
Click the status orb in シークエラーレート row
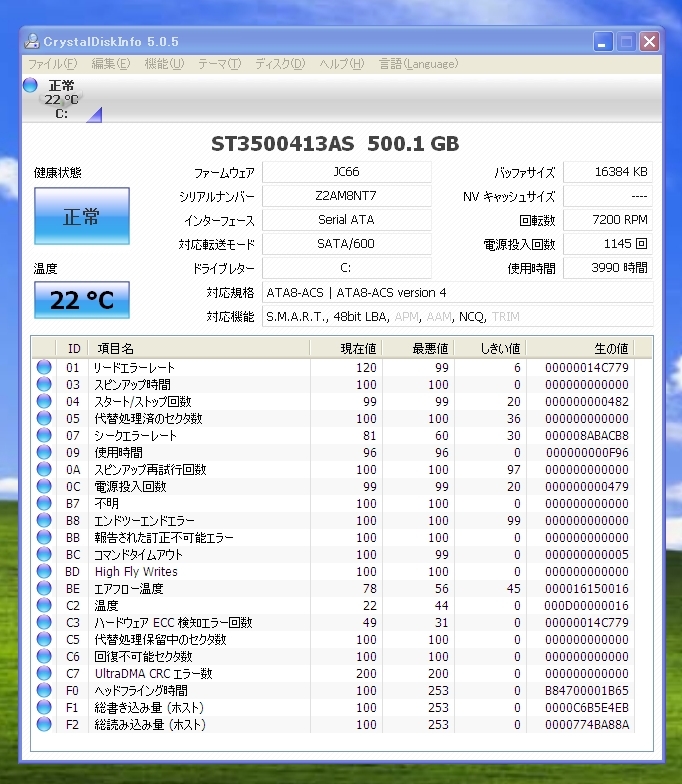44,435
